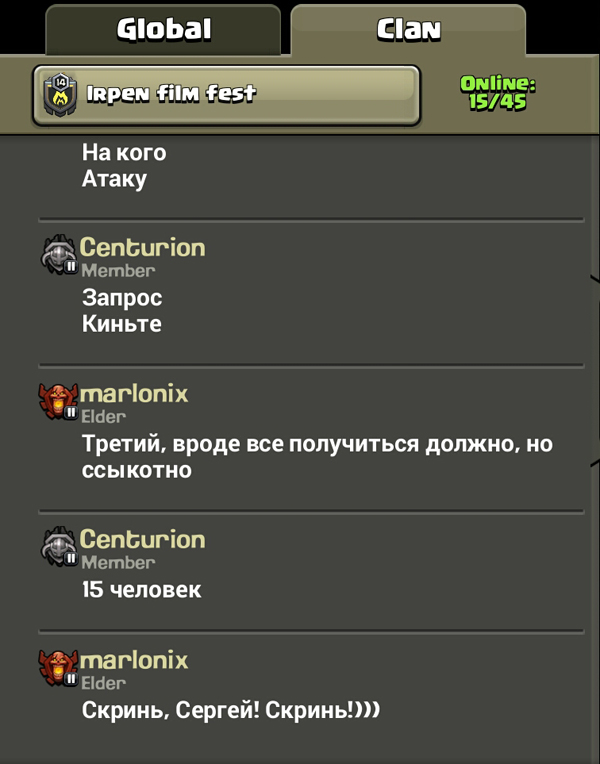Select the 'Запрос Киньте' message text

click(x=122, y=310)
